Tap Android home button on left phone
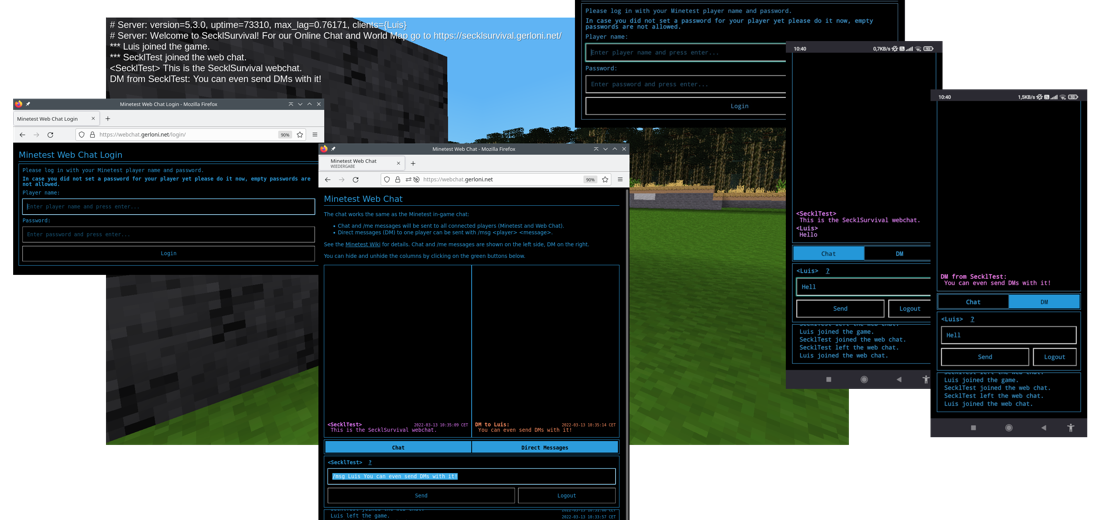The width and height of the screenshot is (1100, 520). tap(864, 379)
